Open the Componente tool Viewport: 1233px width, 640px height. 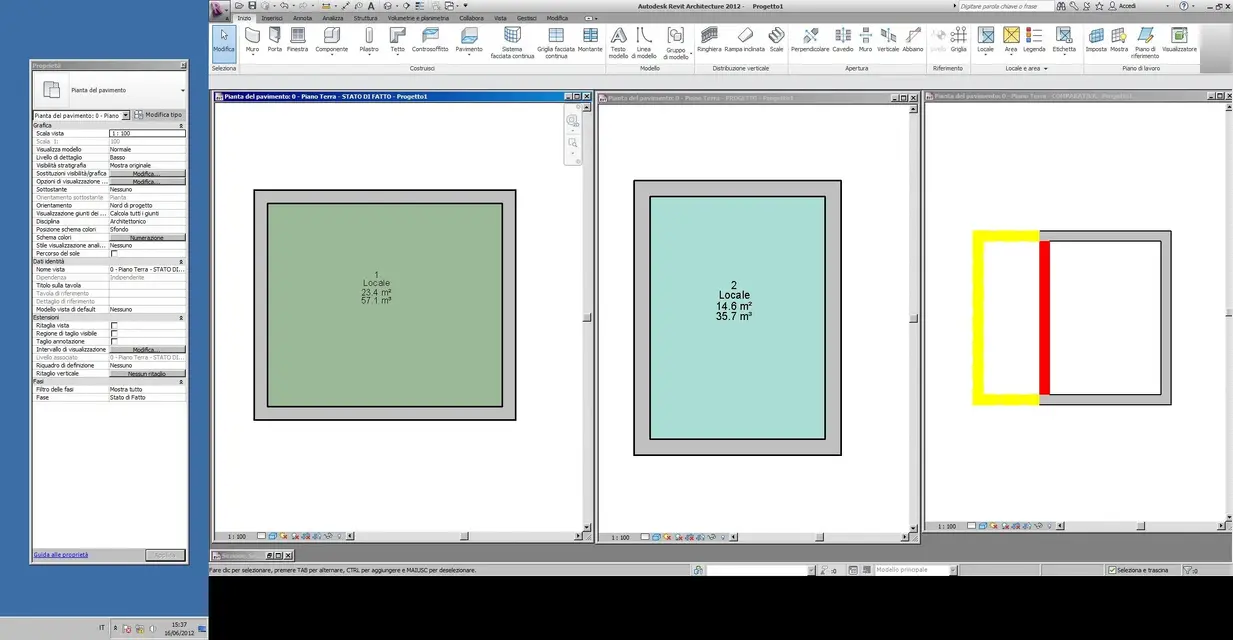tap(332, 40)
